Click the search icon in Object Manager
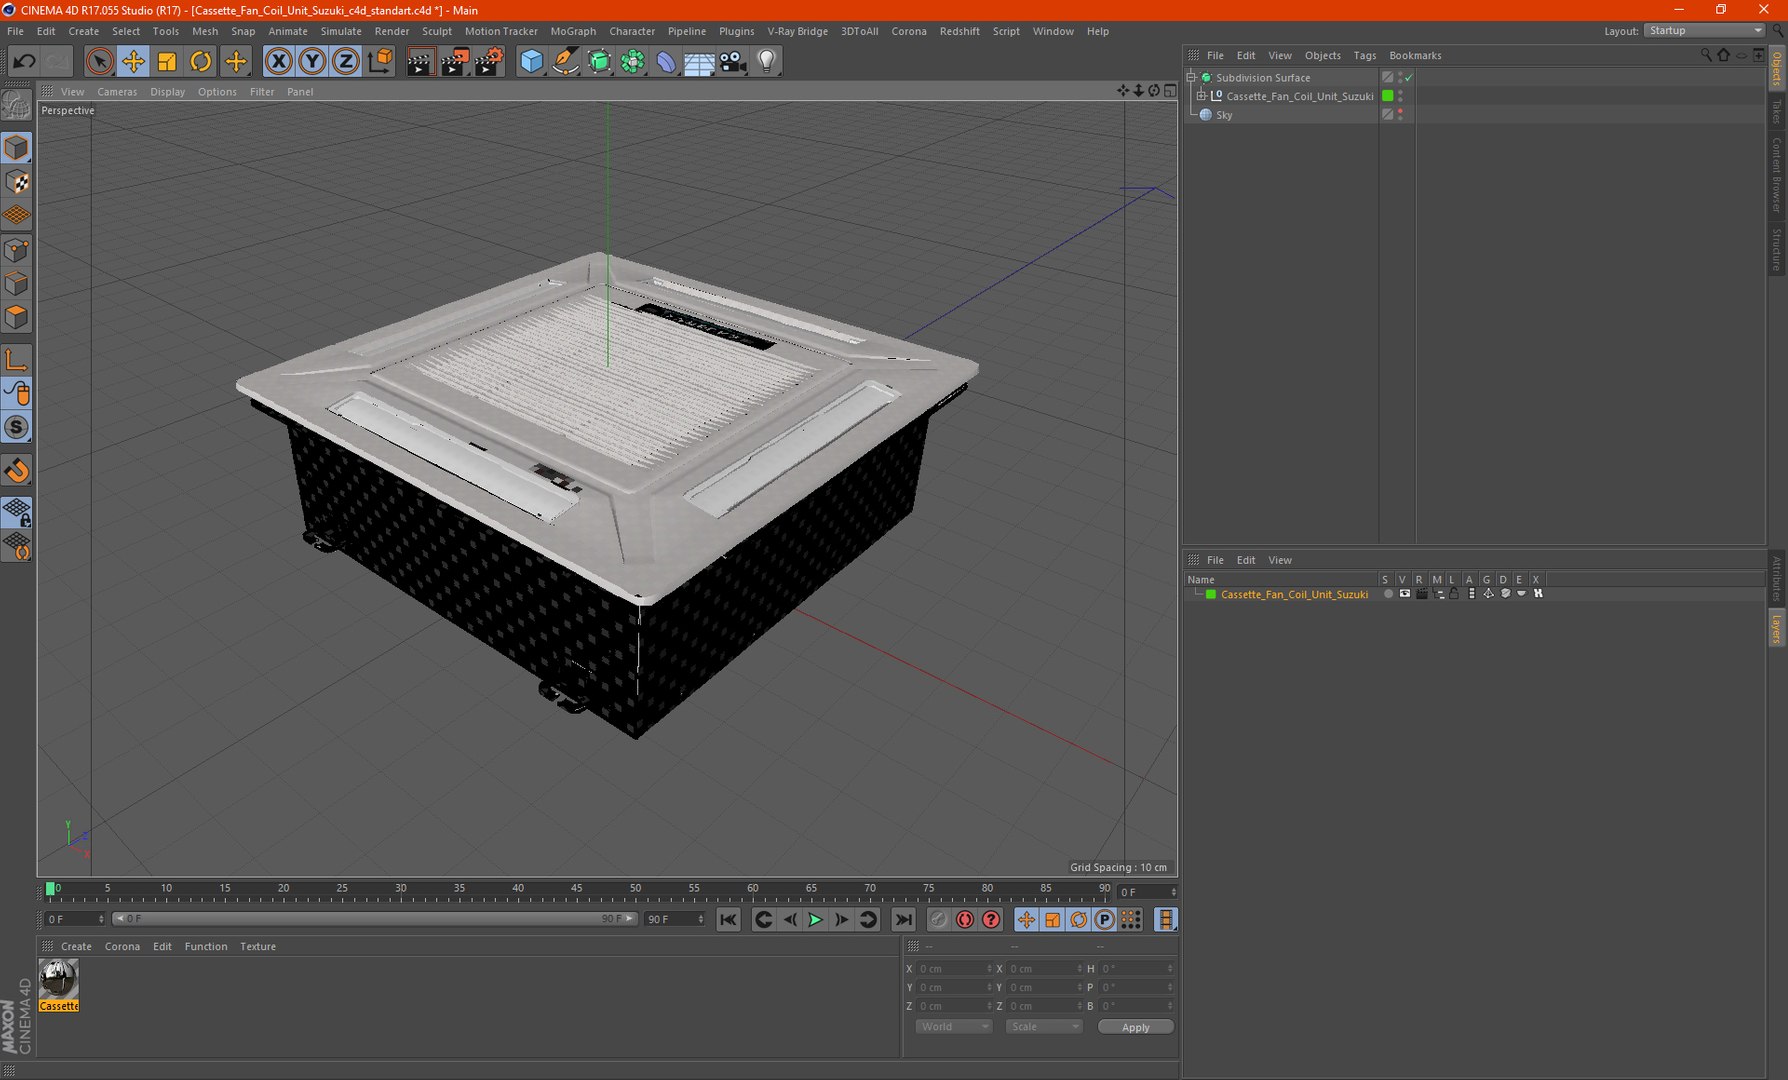This screenshot has width=1788, height=1080. pos(1706,55)
